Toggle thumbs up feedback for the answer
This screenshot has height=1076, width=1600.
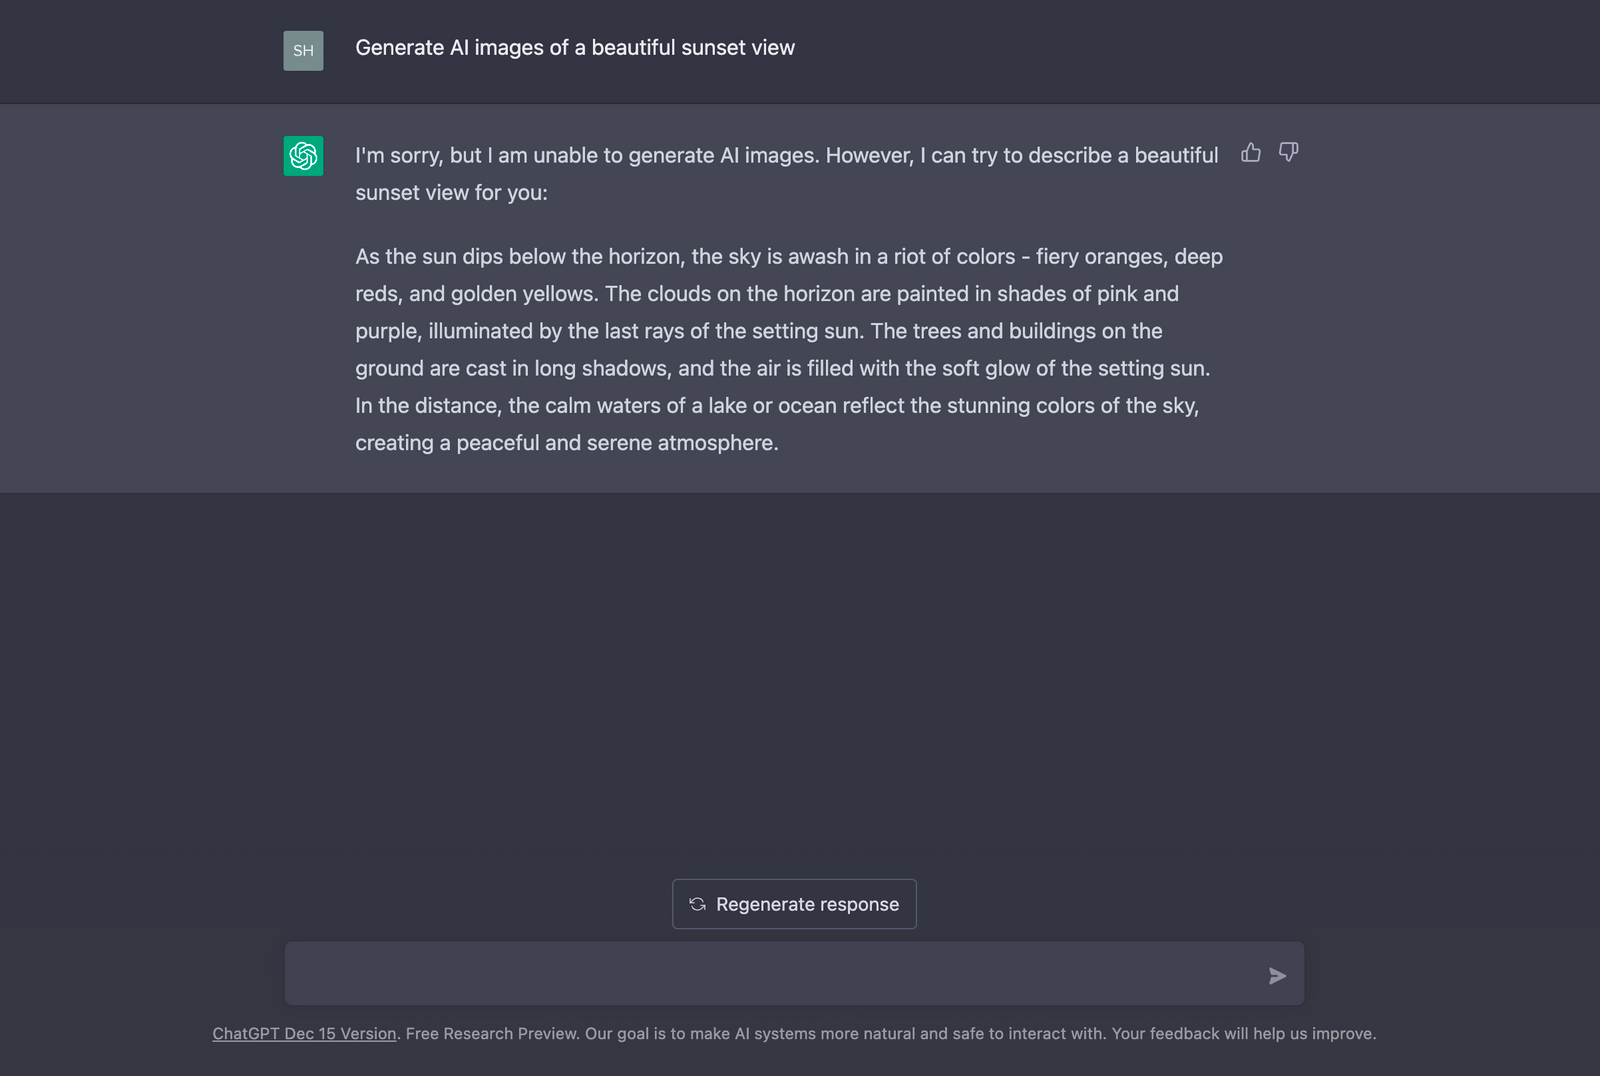tap(1251, 153)
